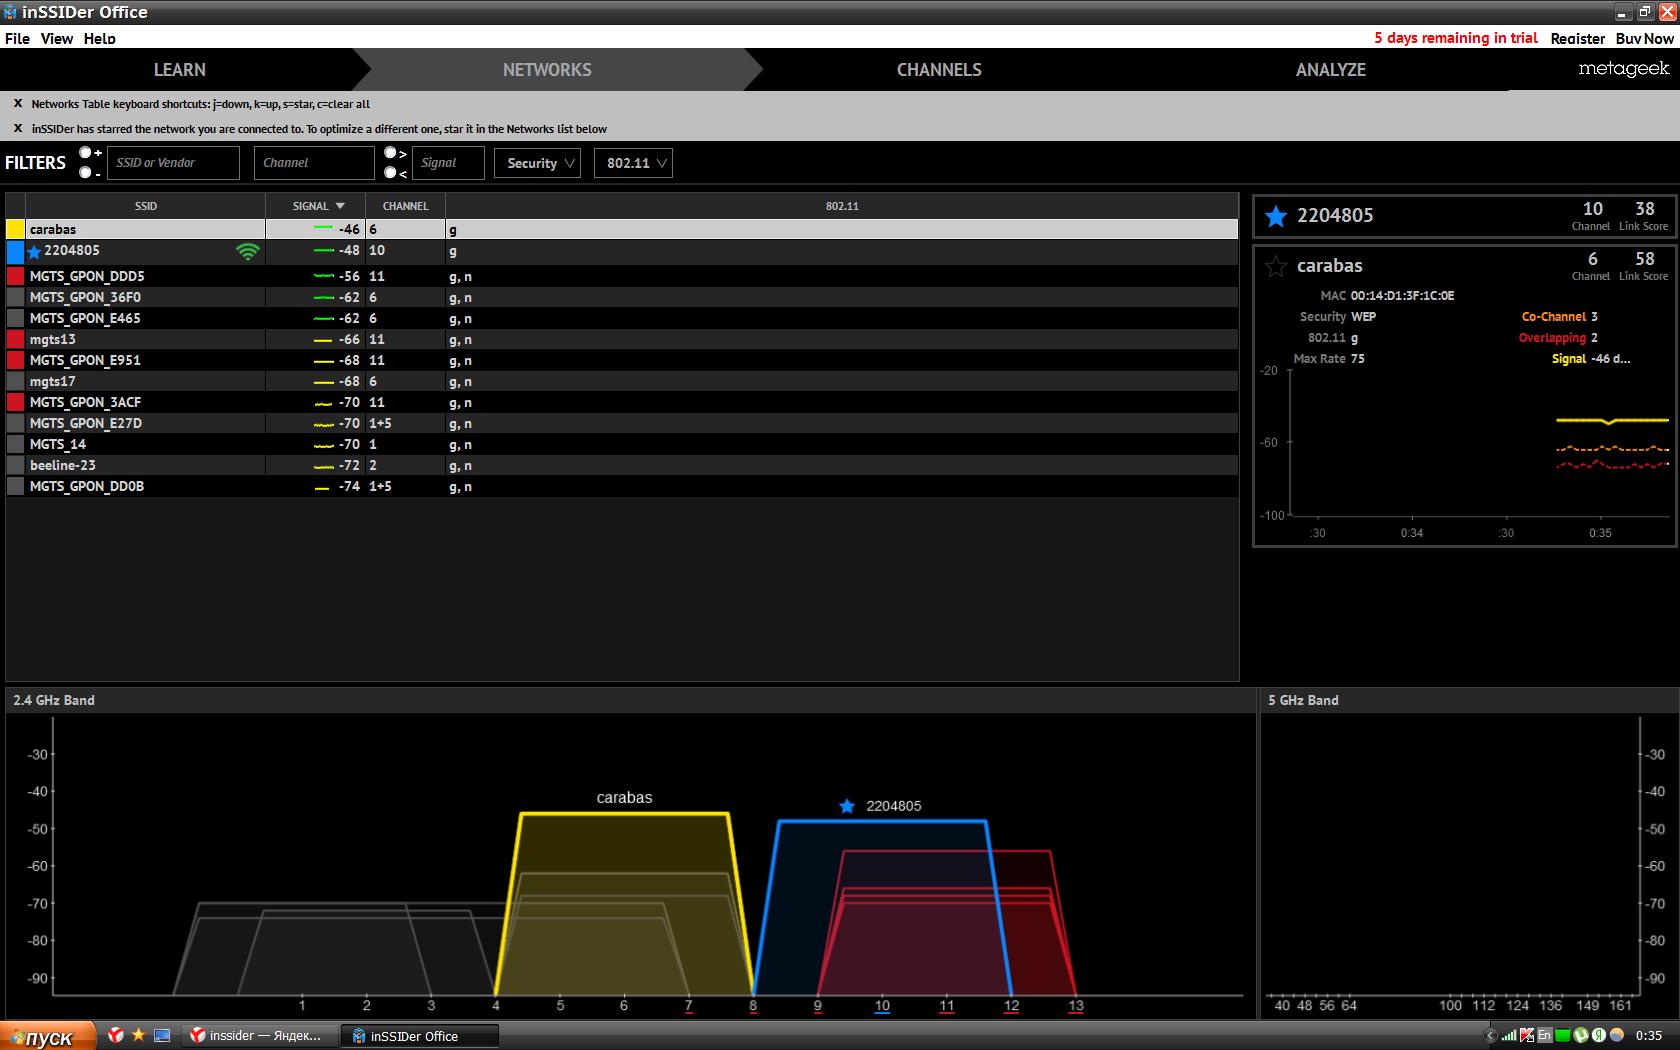This screenshot has height=1050, width=1680.
Task: Select the MGTS_GPON_E465 network row
Action: click(622, 318)
